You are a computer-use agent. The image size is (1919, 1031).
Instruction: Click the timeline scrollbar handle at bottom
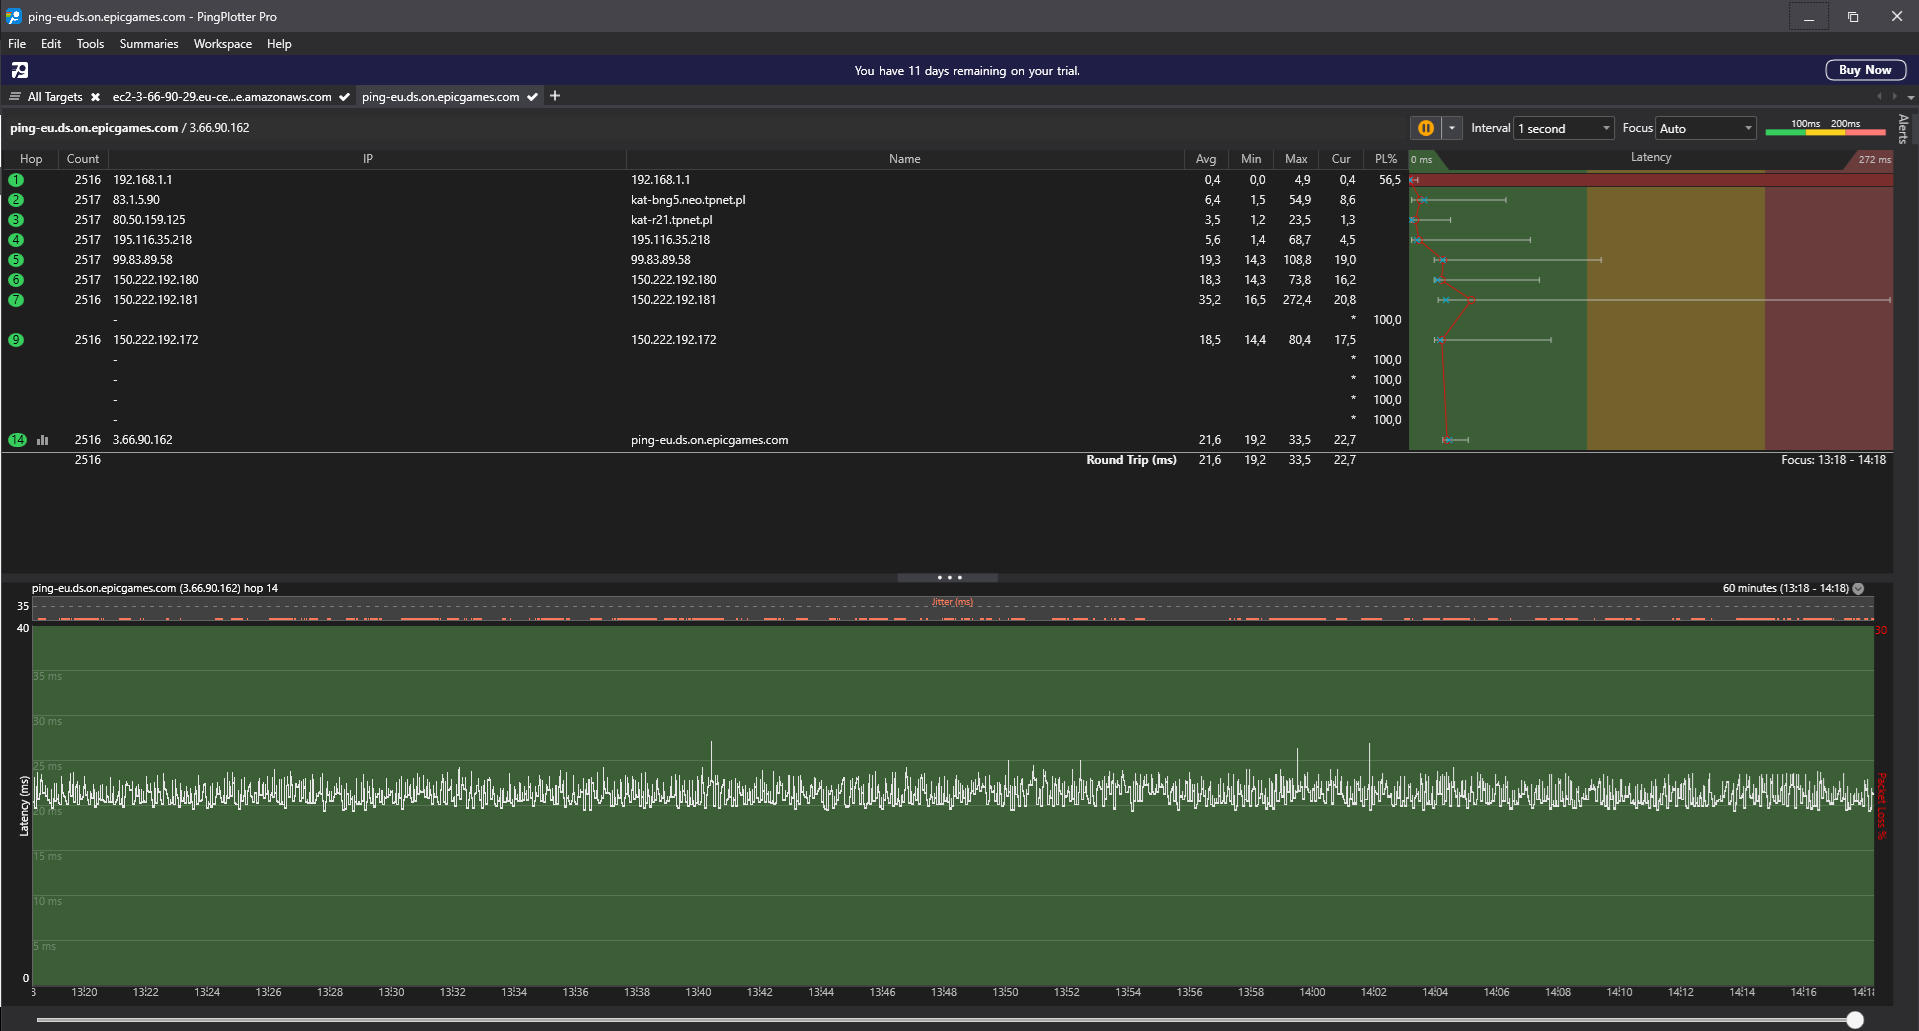[x=1855, y=1020]
